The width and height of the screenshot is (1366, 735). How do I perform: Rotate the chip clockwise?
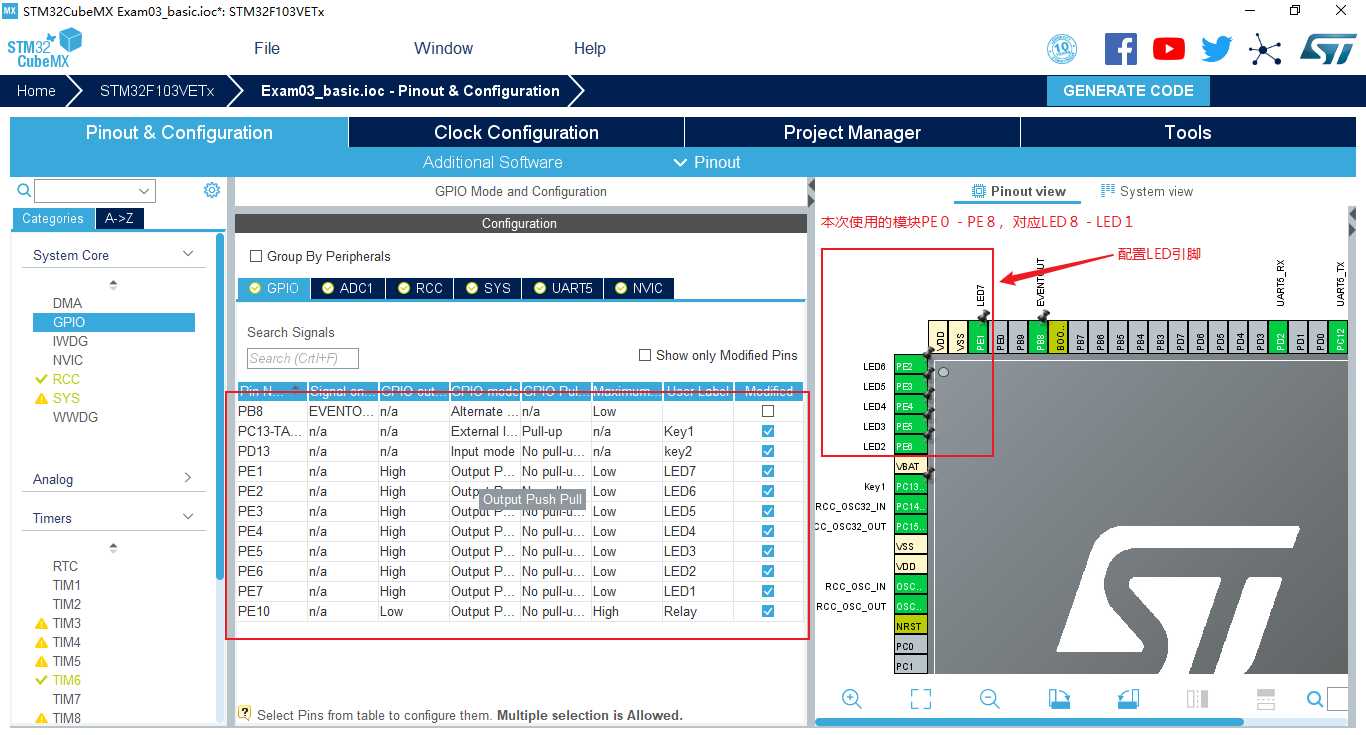(1059, 699)
